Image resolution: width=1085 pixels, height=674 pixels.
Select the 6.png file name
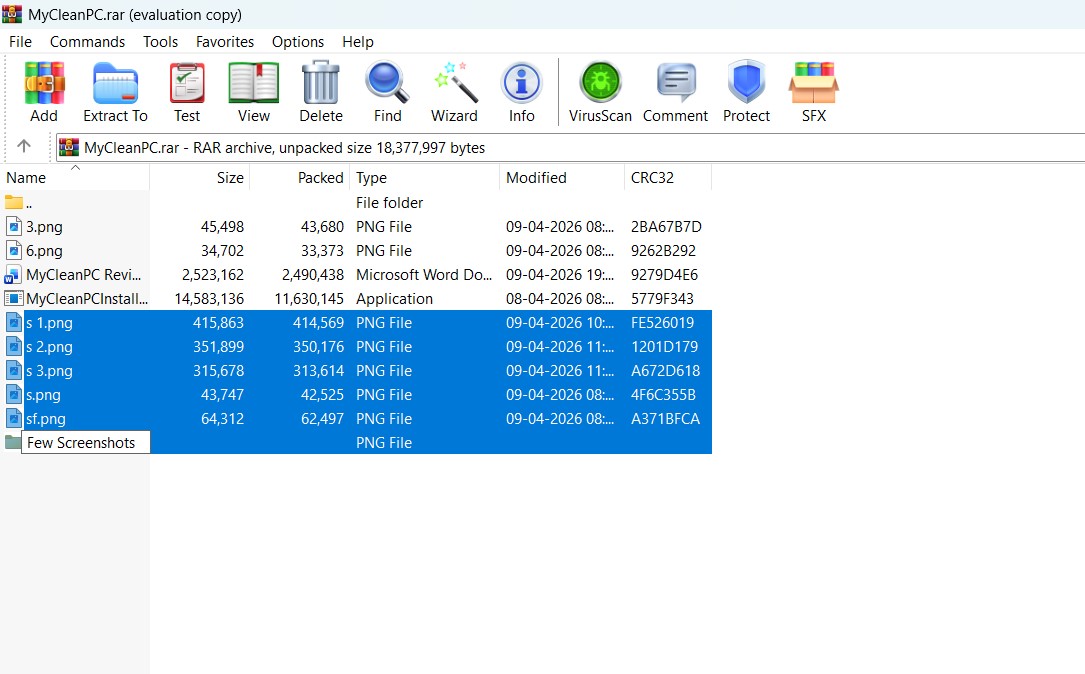click(44, 251)
